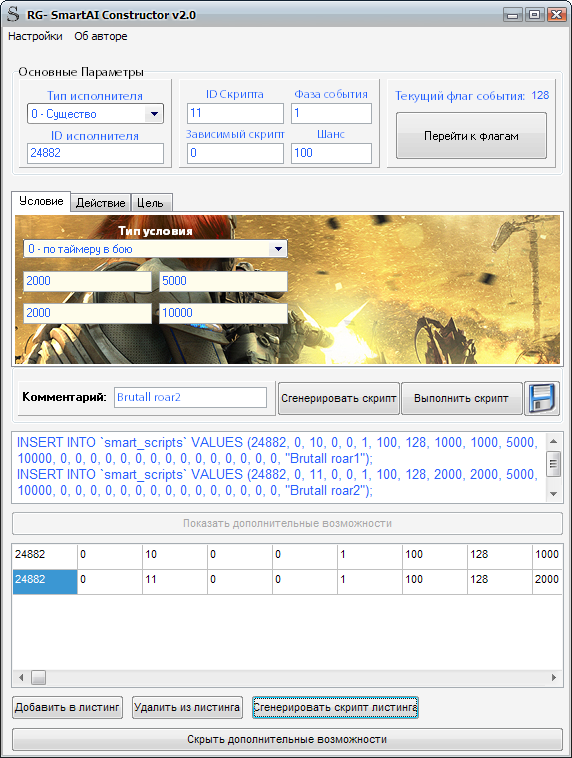
Task: Switch to the Условие tab
Action: click(41, 201)
